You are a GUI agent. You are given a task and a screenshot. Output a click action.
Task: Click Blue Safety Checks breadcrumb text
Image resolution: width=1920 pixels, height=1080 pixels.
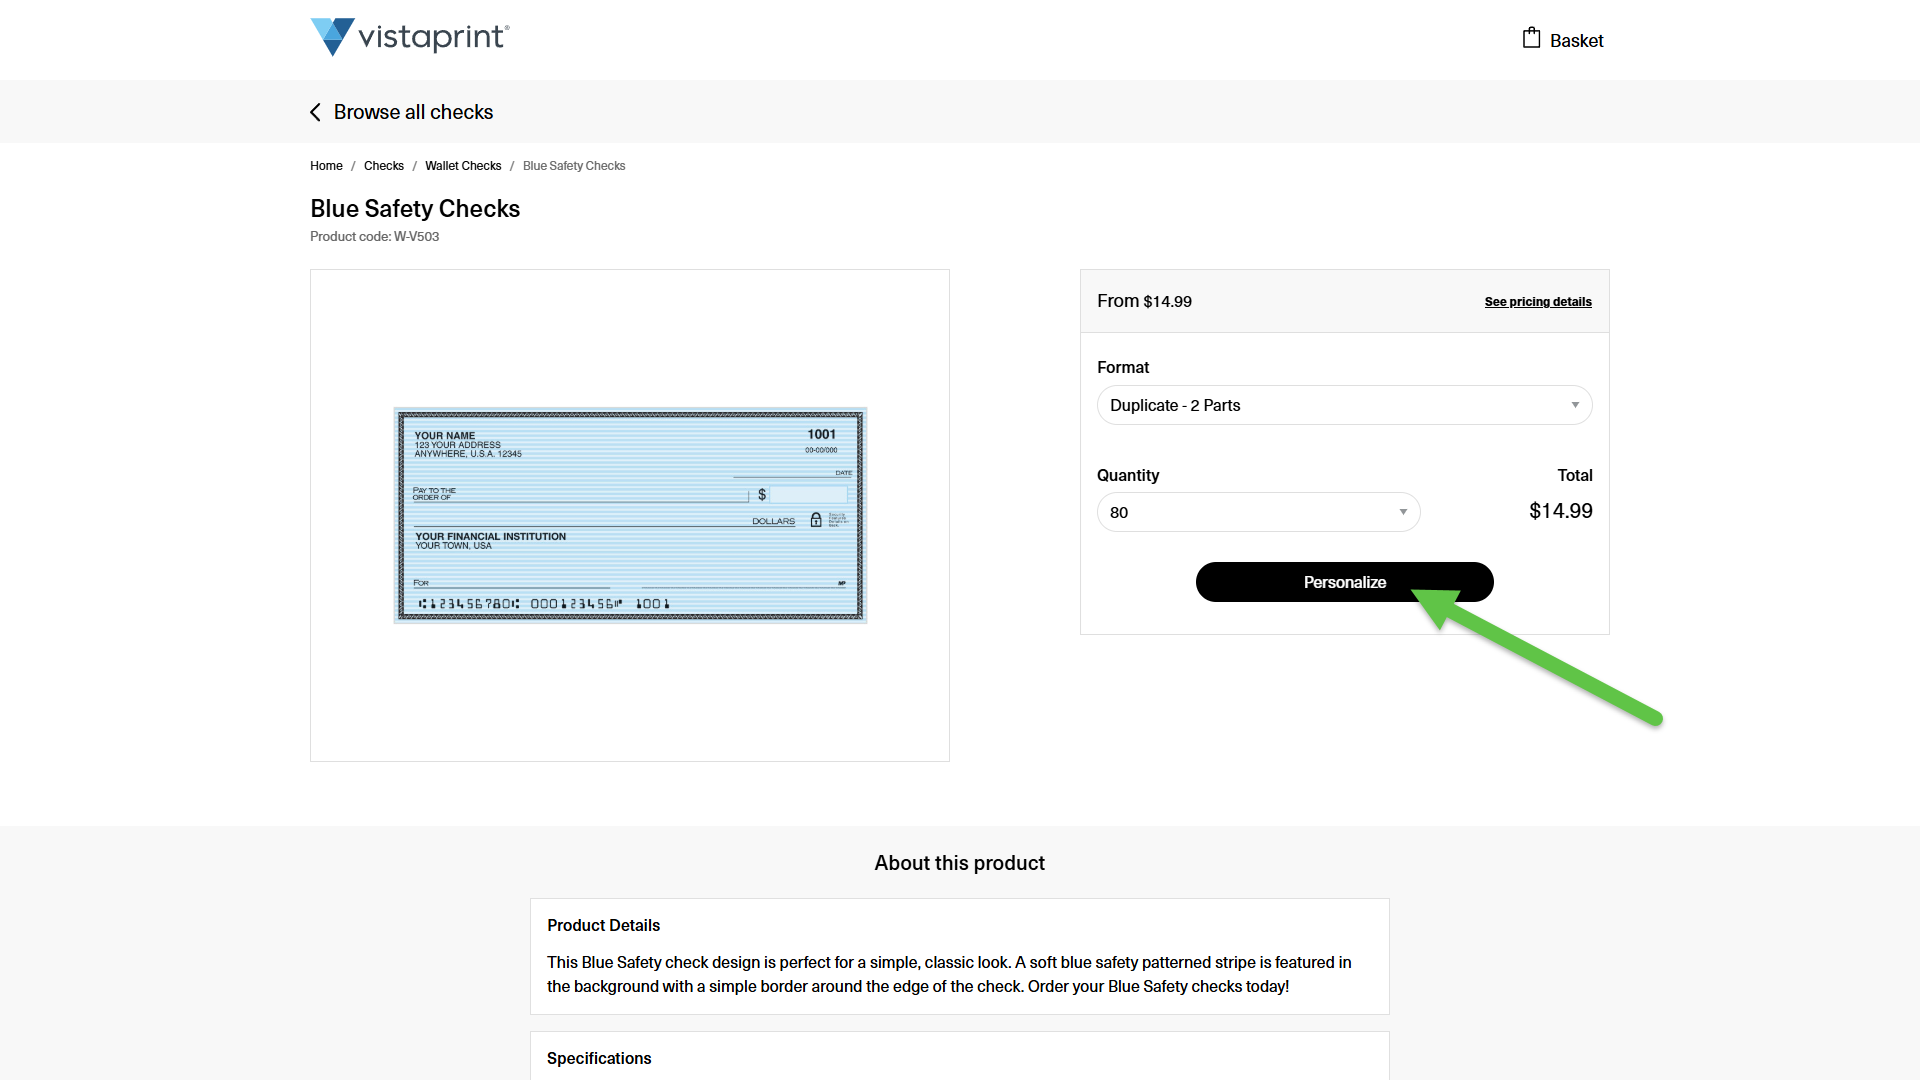pyautogui.click(x=574, y=166)
